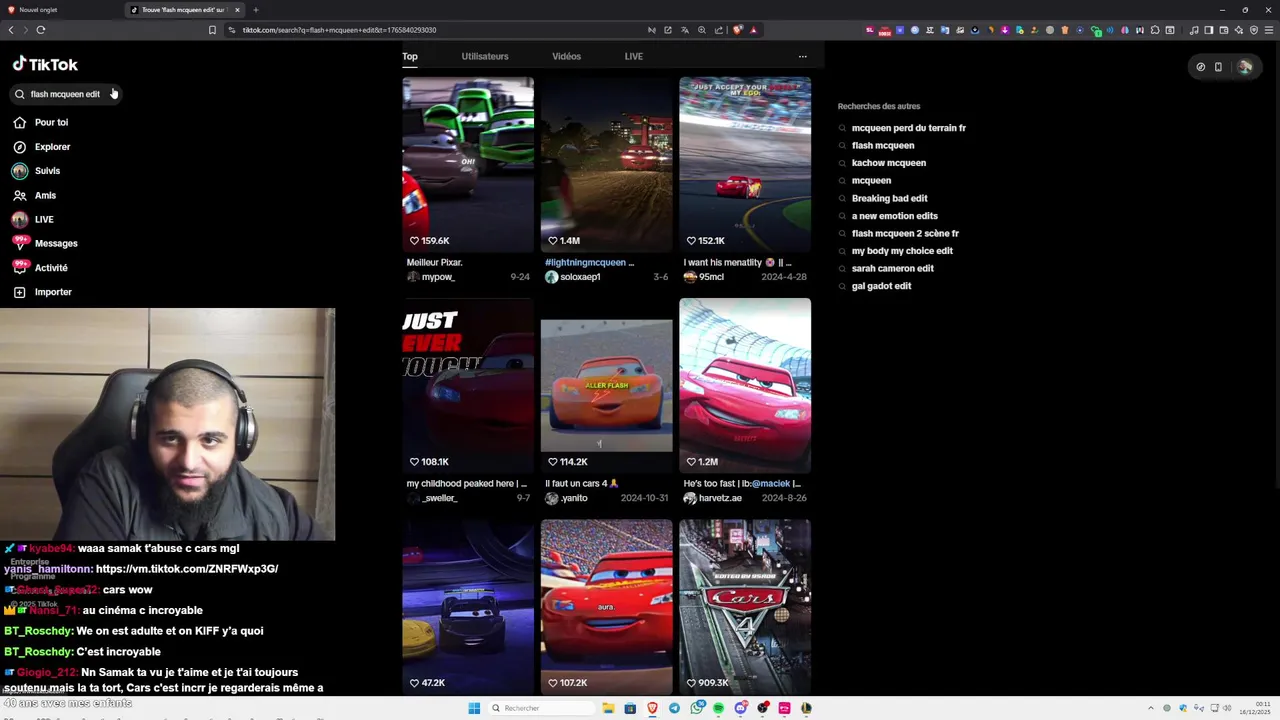The image size is (1280, 720).
Task: Click the three-dots more options beside LIVE tab
Action: click(x=802, y=56)
